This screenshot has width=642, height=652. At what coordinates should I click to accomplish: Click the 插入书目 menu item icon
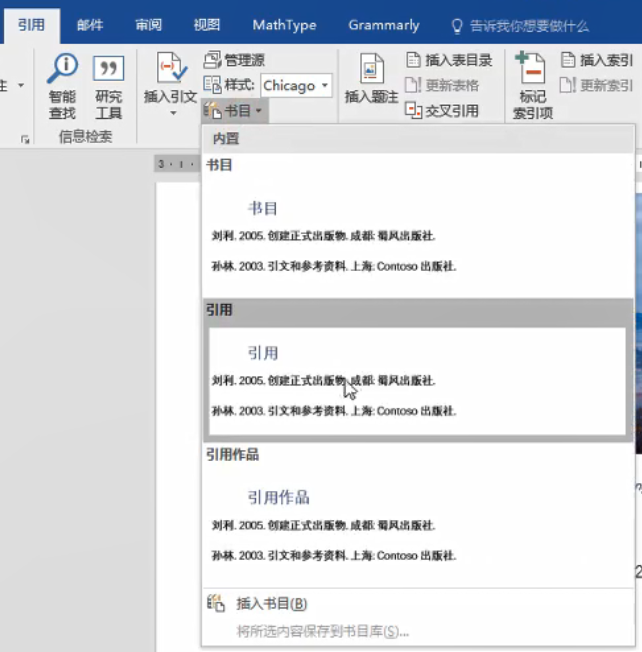[216, 603]
